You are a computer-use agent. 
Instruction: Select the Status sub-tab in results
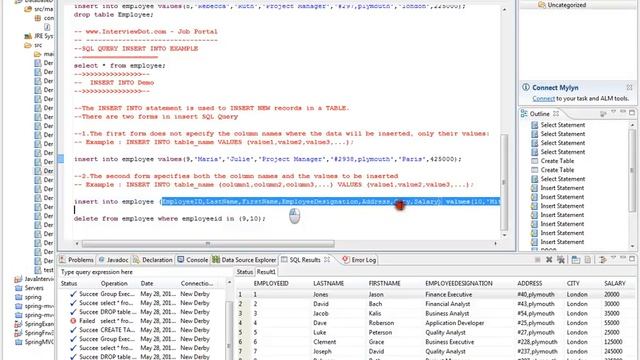[x=244, y=272]
